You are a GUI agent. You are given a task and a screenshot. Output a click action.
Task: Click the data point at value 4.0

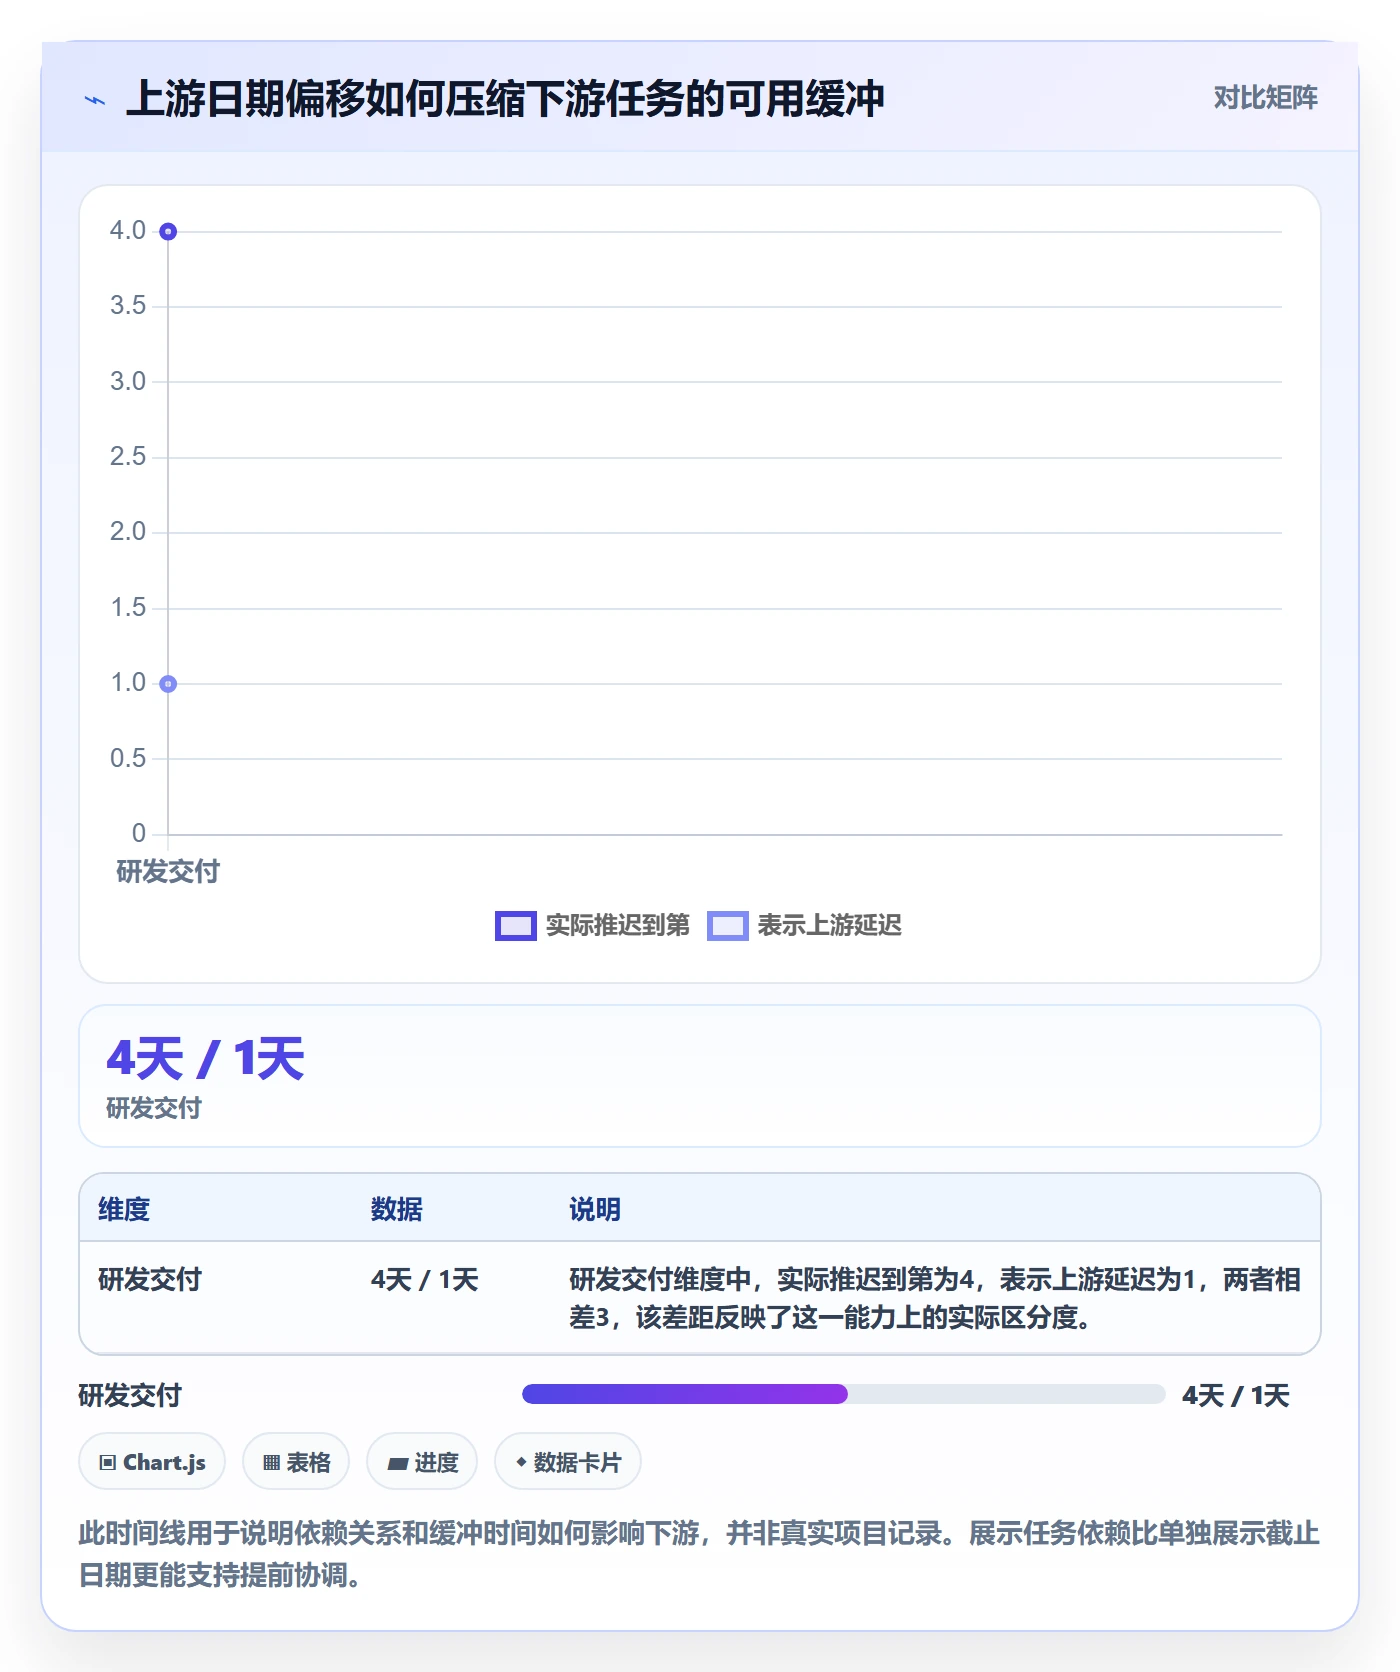click(x=168, y=232)
